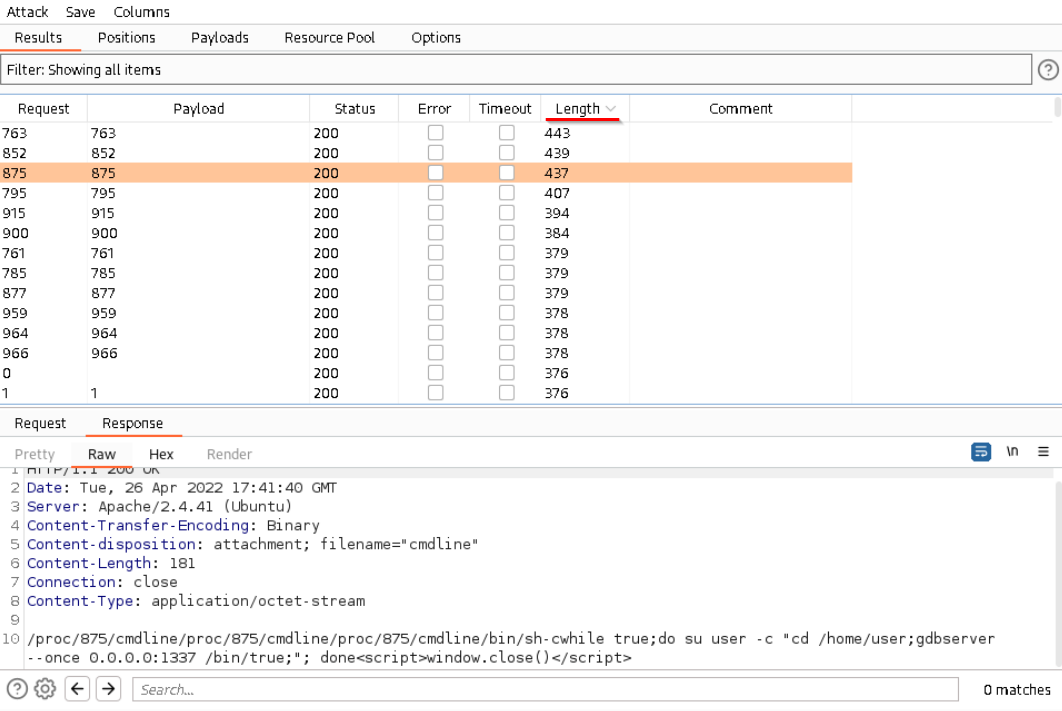Toggle the Error checkbox for request 763
The height and width of the screenshot is (711, 1062).
[436, 133]
